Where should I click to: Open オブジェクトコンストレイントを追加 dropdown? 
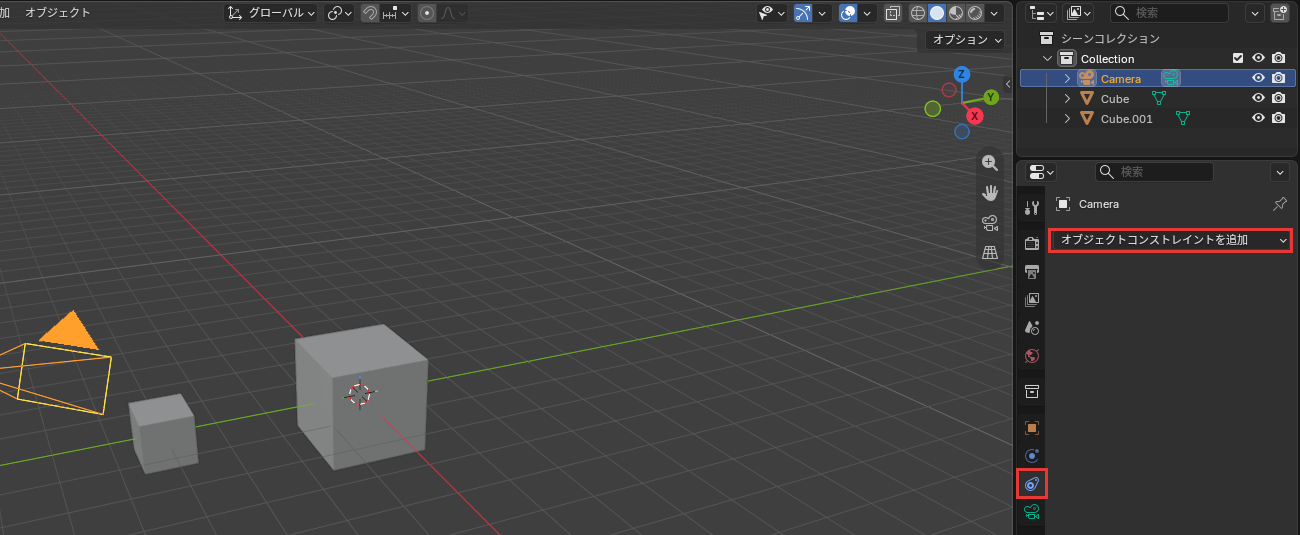pos(1170,240)
